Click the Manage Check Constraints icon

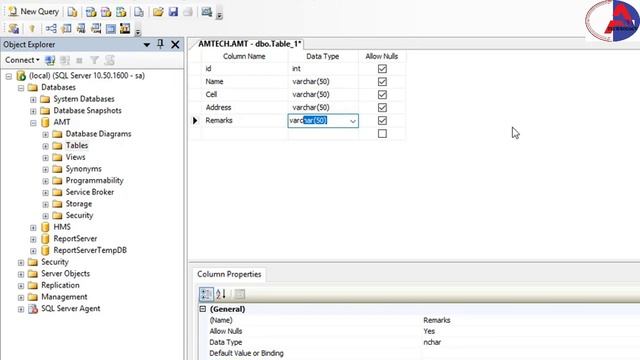[x=111, y=29]
